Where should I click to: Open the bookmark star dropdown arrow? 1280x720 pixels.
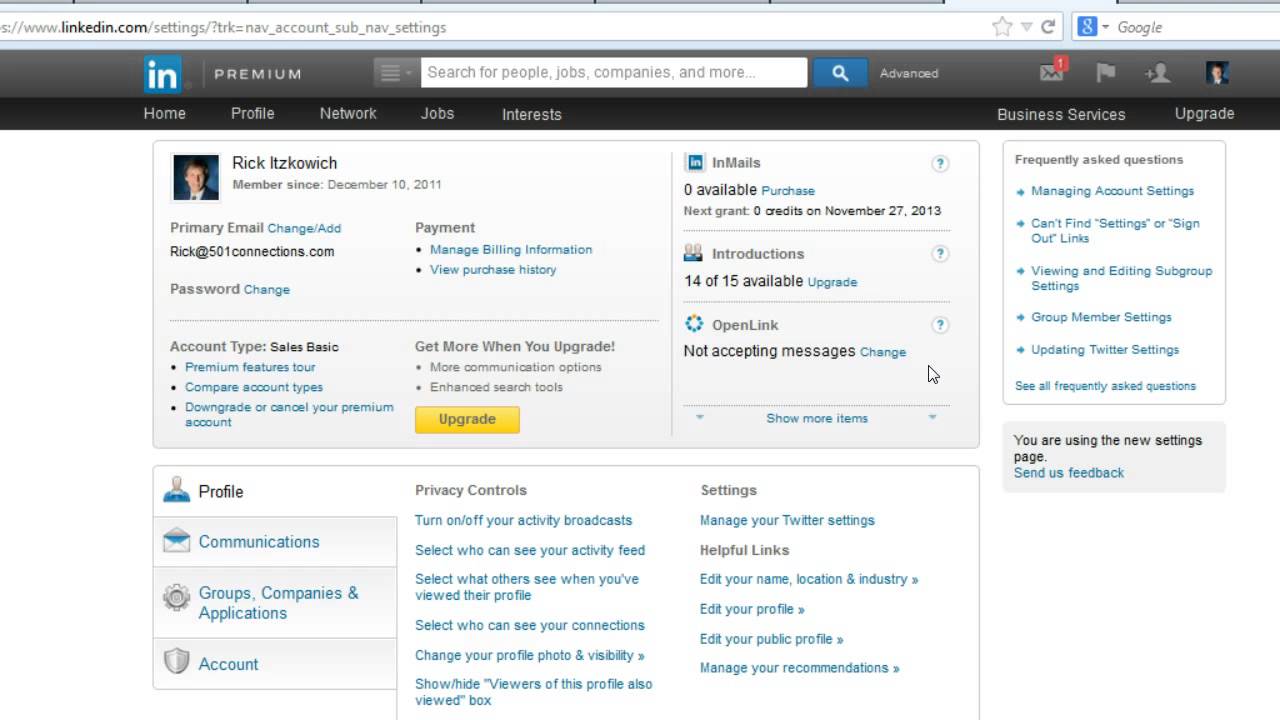click(1026, 28)
